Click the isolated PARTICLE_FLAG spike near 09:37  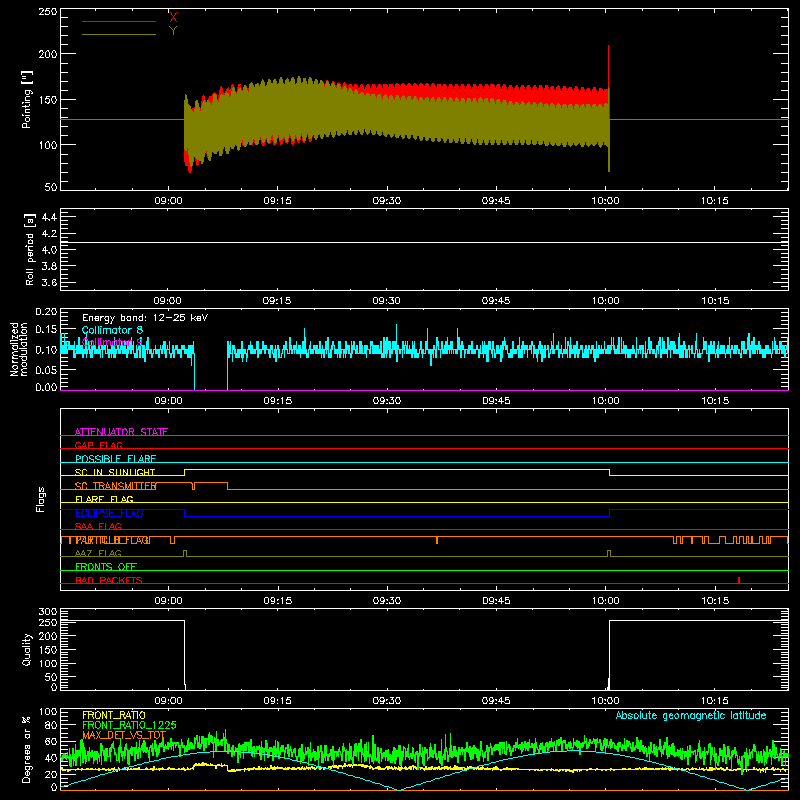pos(437,540)
